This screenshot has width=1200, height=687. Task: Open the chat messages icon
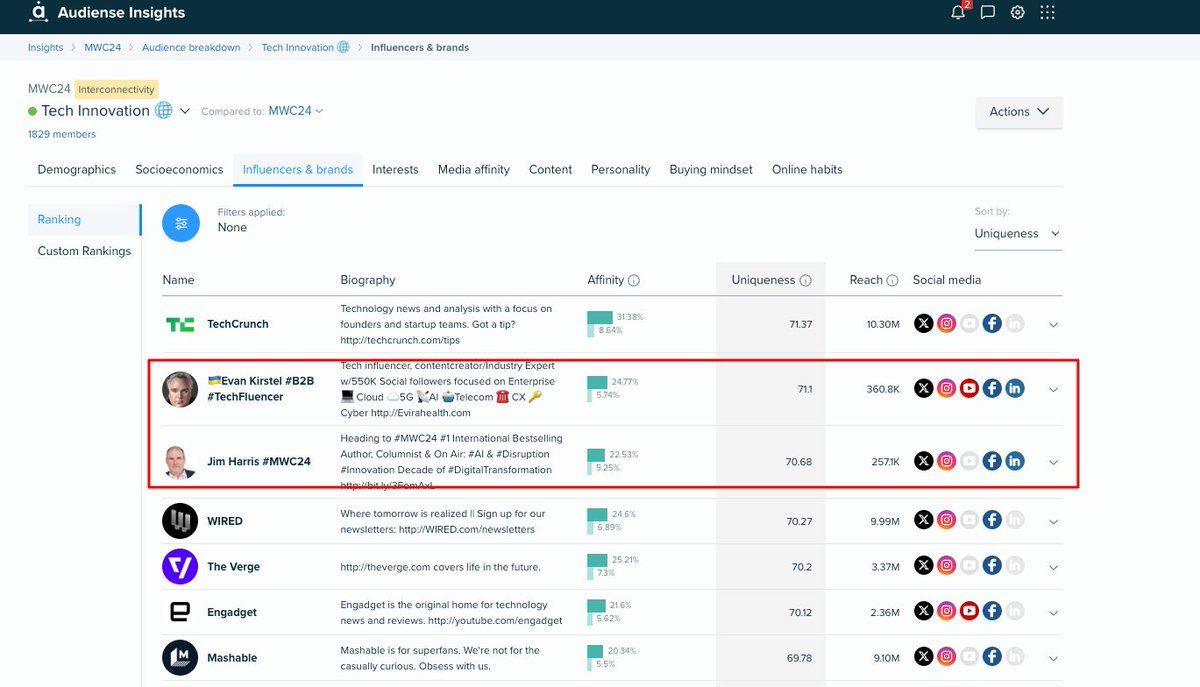[988, 13]
